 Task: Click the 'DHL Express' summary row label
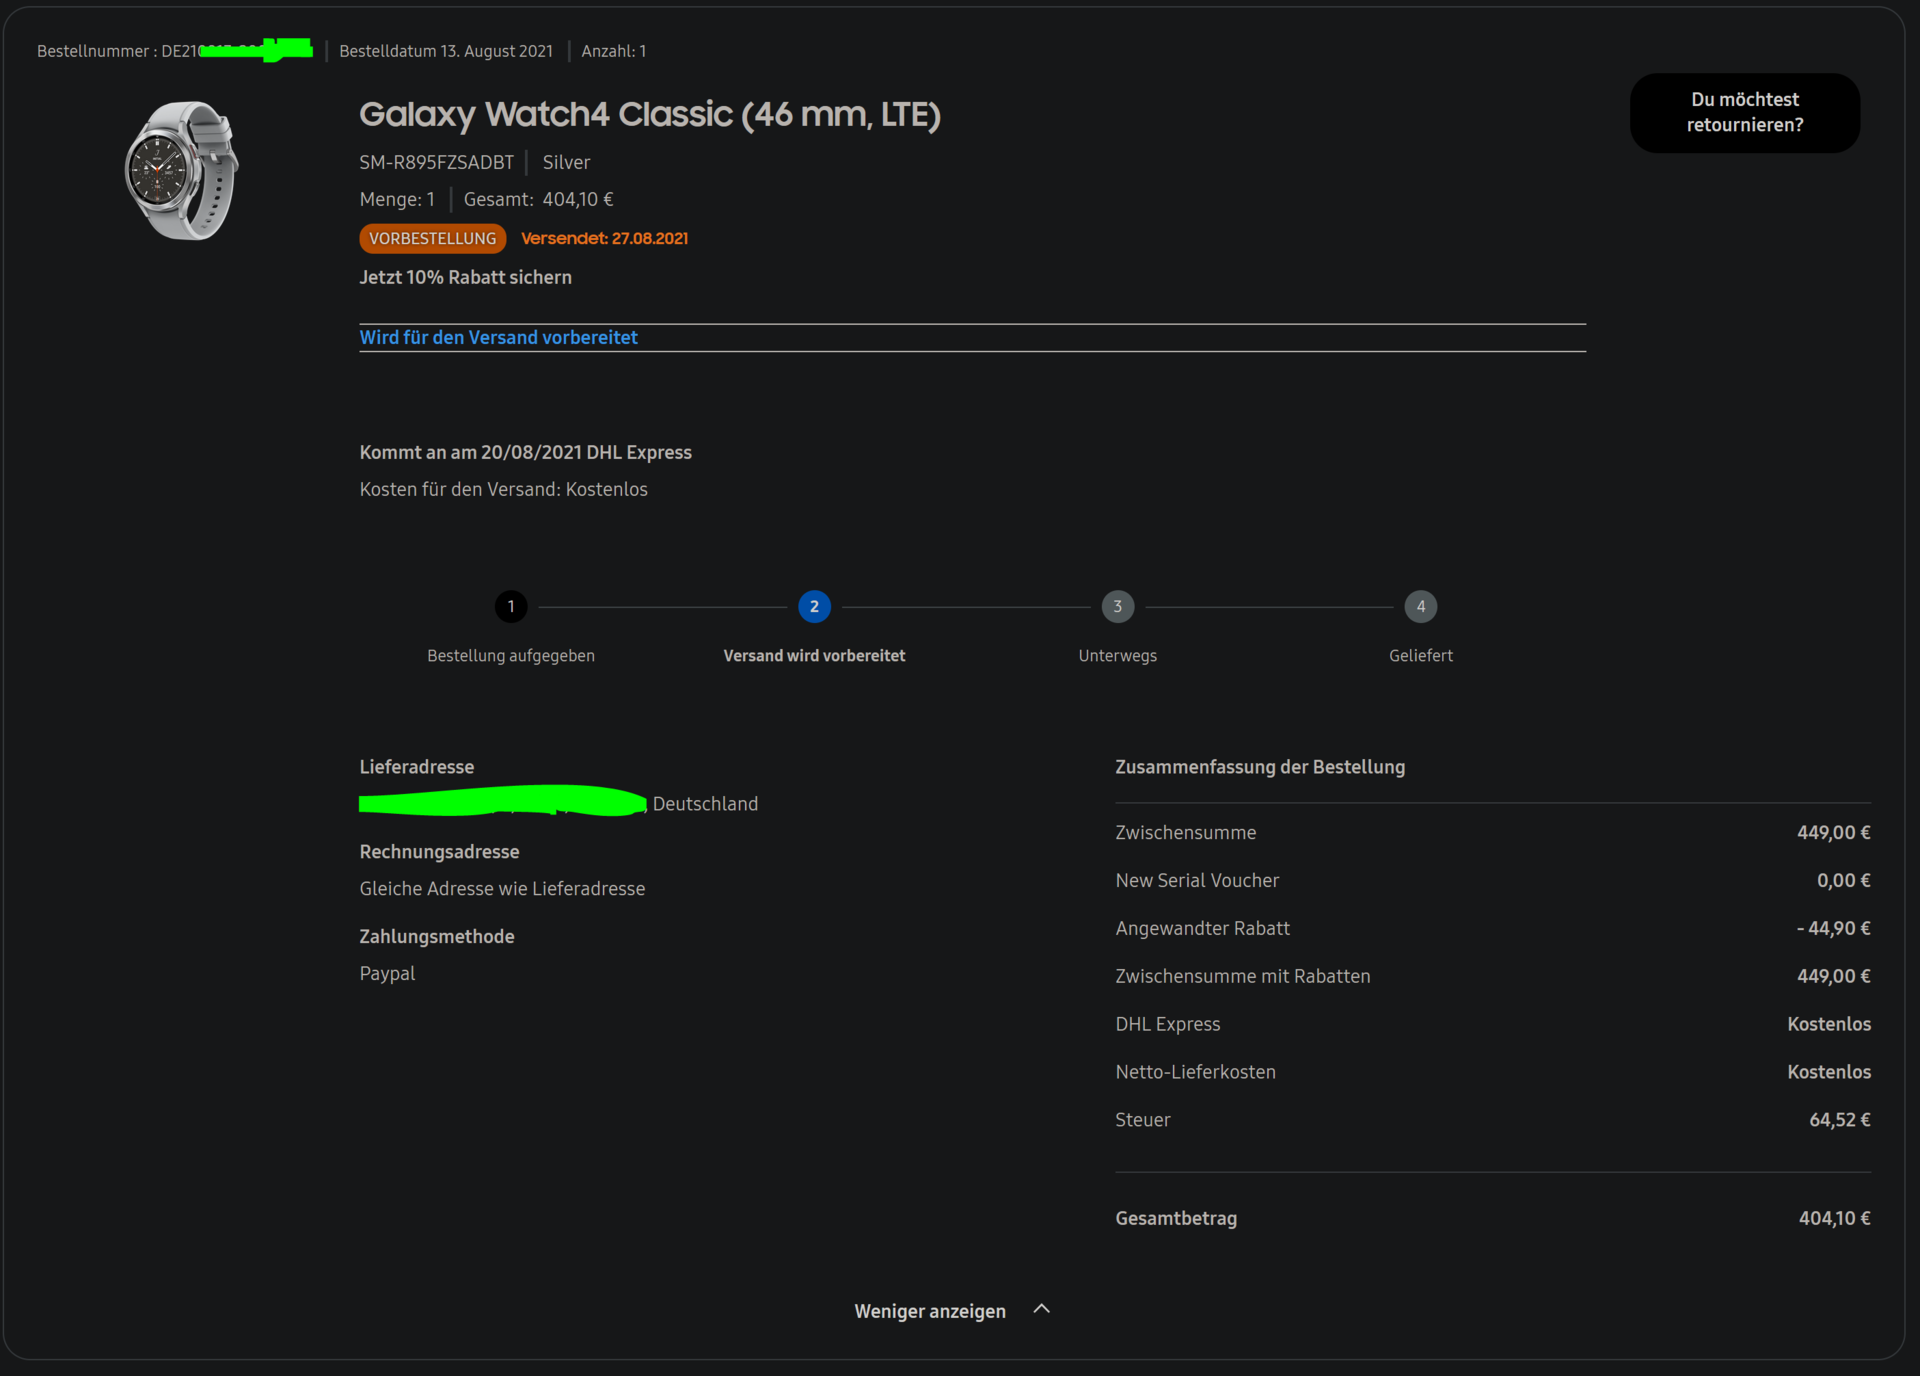tap(1168, 1024)
